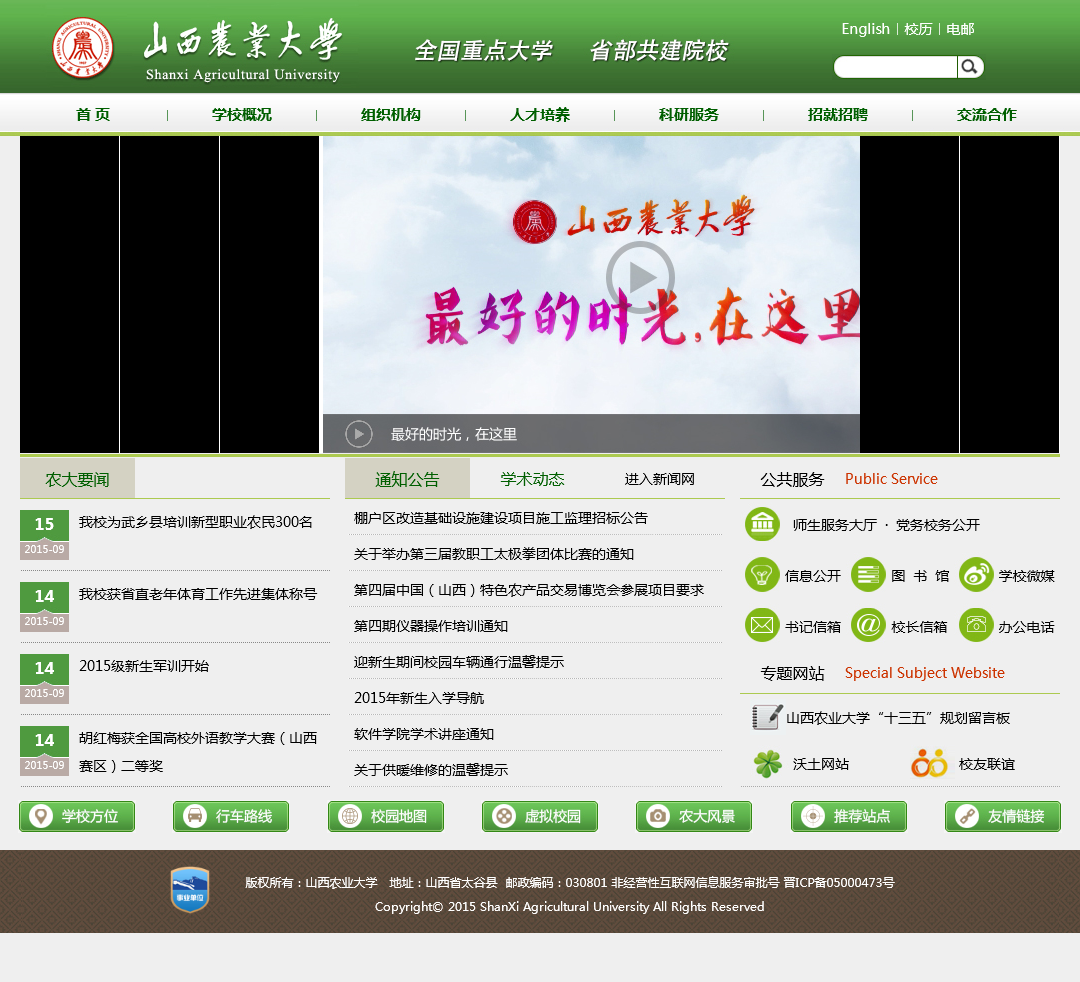Open the 组织机构 navigation menu
Image resolution: width=1080 pixels, height=982 pixels.
coord(391,114)
